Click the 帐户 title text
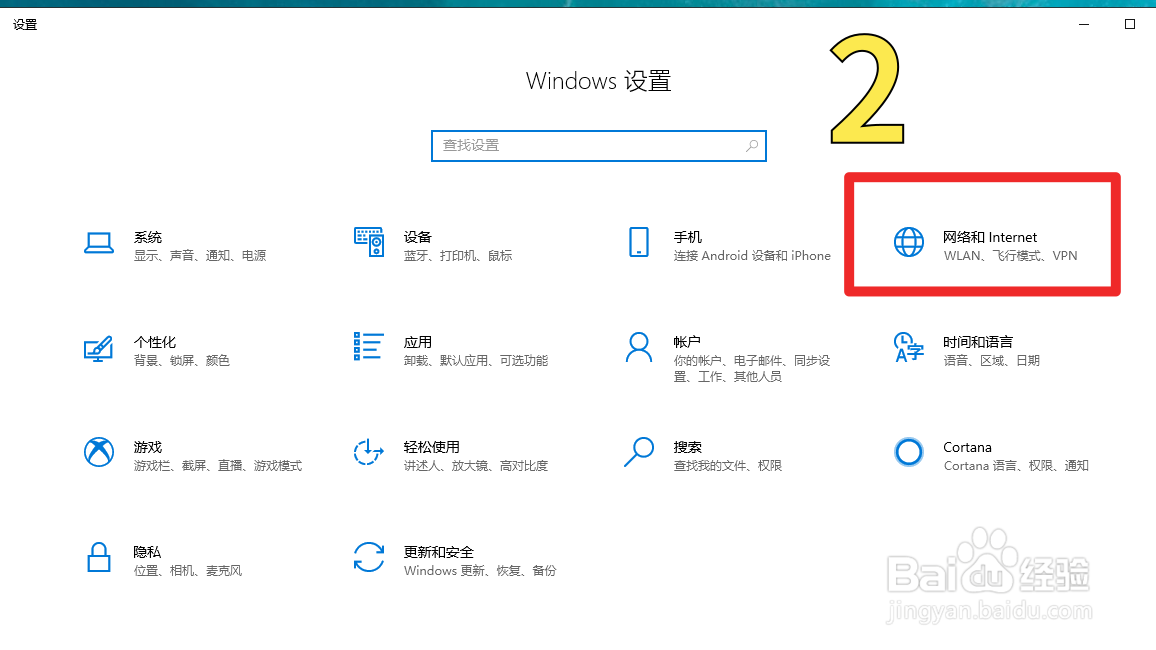Screen dimensions: 1156x650 (687, 343)
